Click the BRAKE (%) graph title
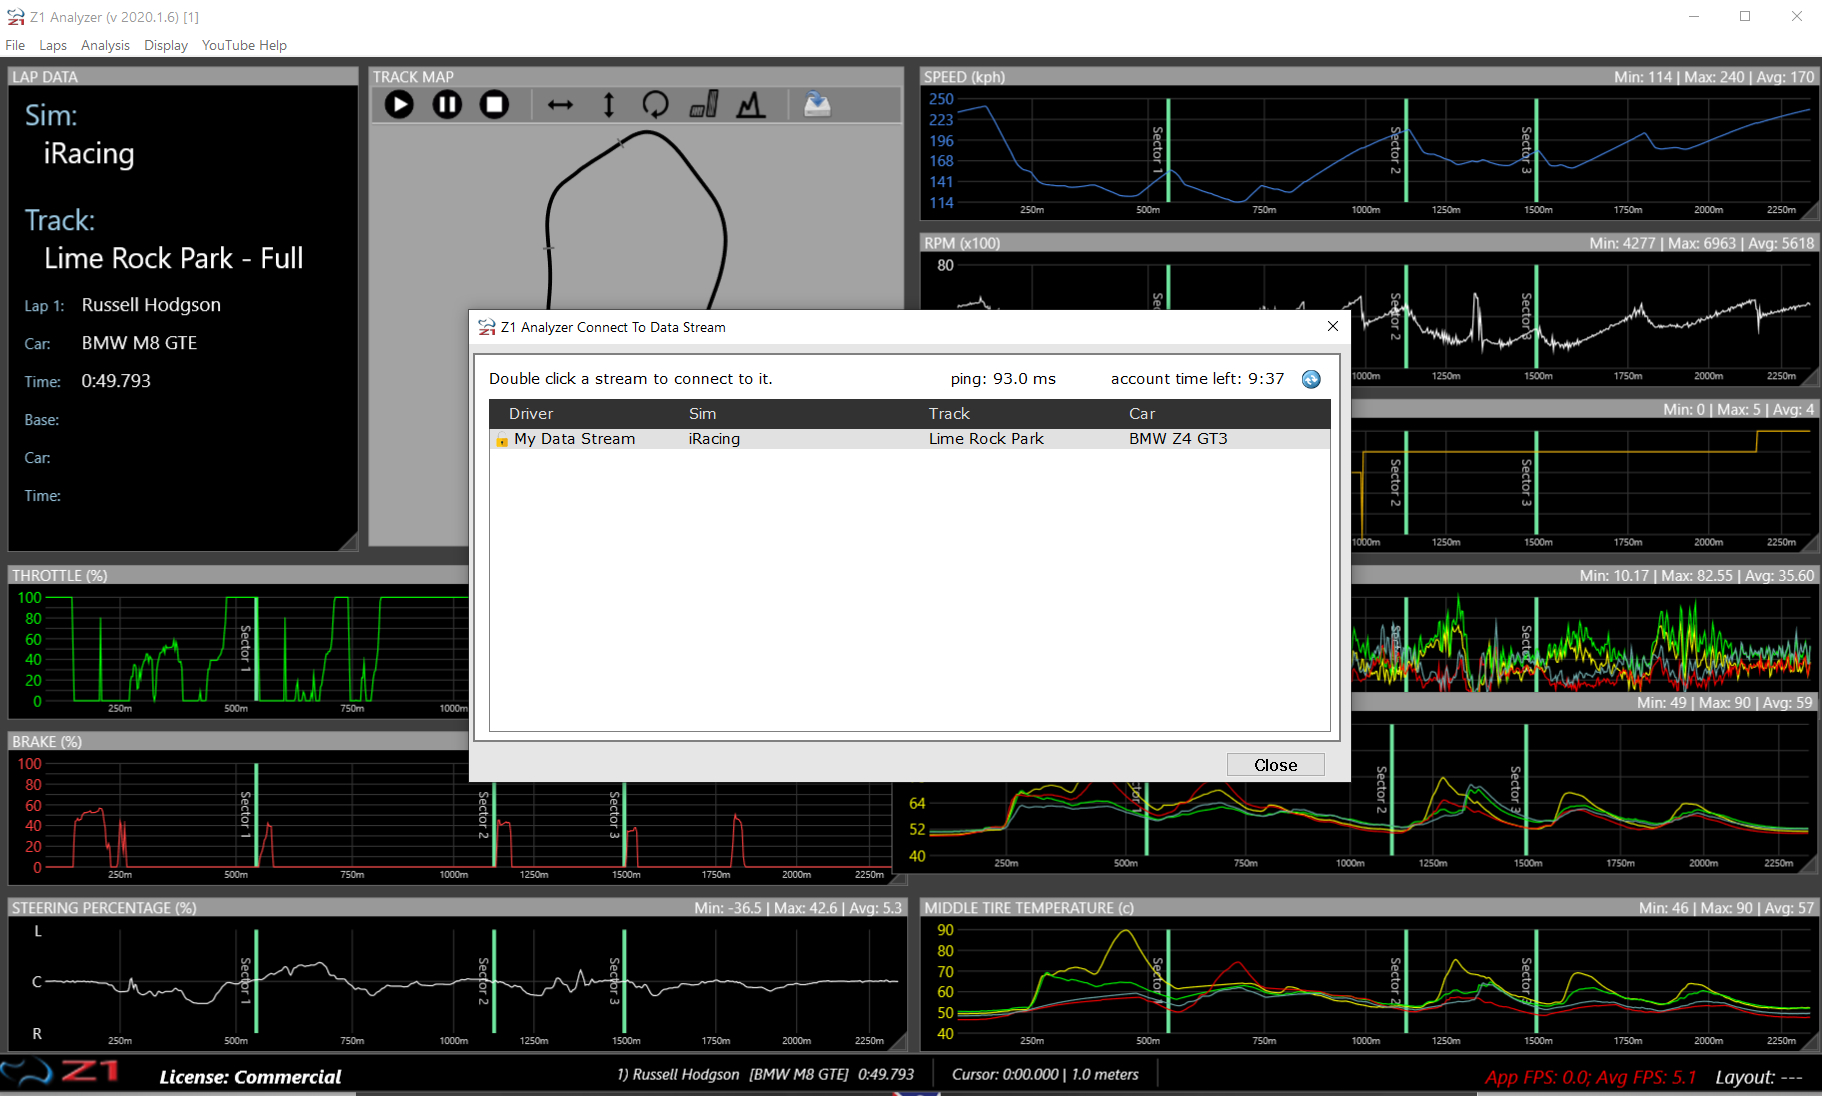 coord(47,742)
